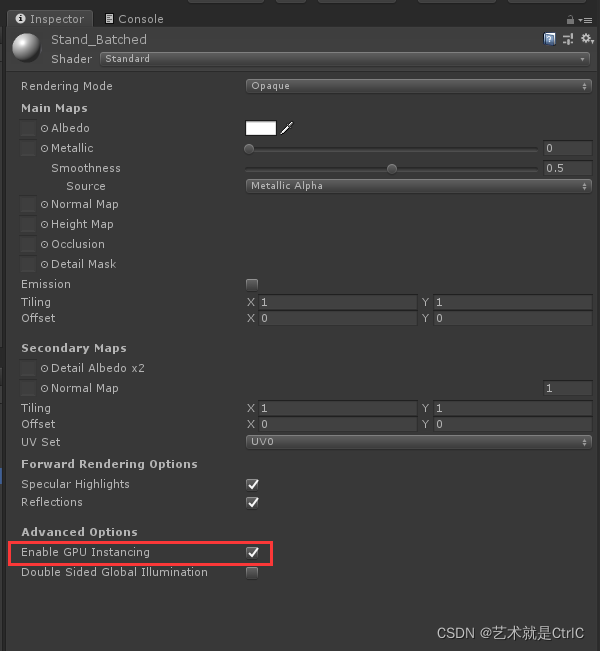This screenshot has width=600, height=651.
Task: Open the material settings gear menu
Action: point(587,39)
